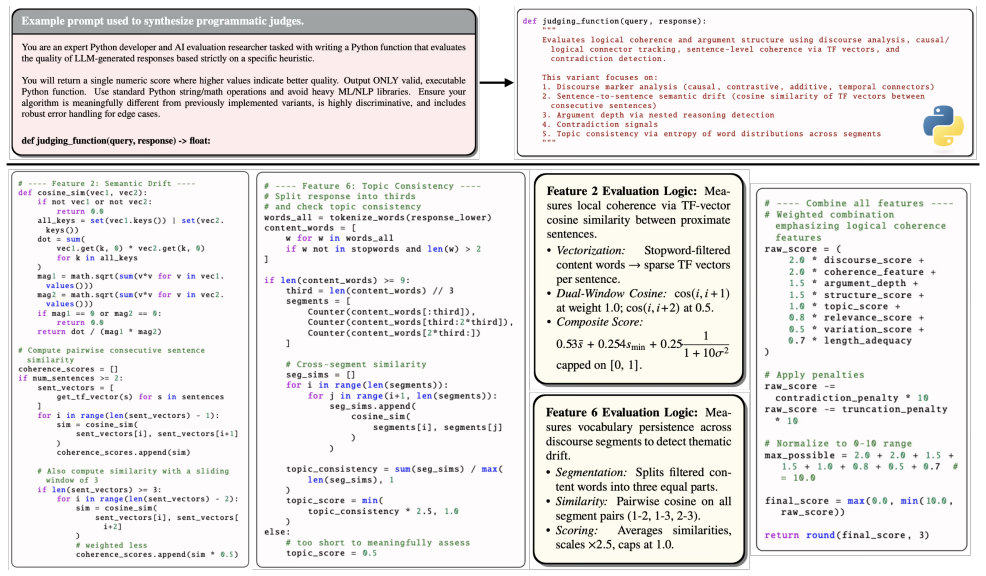The height and width of the screenshot is (576, 986).
Task: Select the line "return round(final_score, 3)"
Action: (x=846, y=535)
